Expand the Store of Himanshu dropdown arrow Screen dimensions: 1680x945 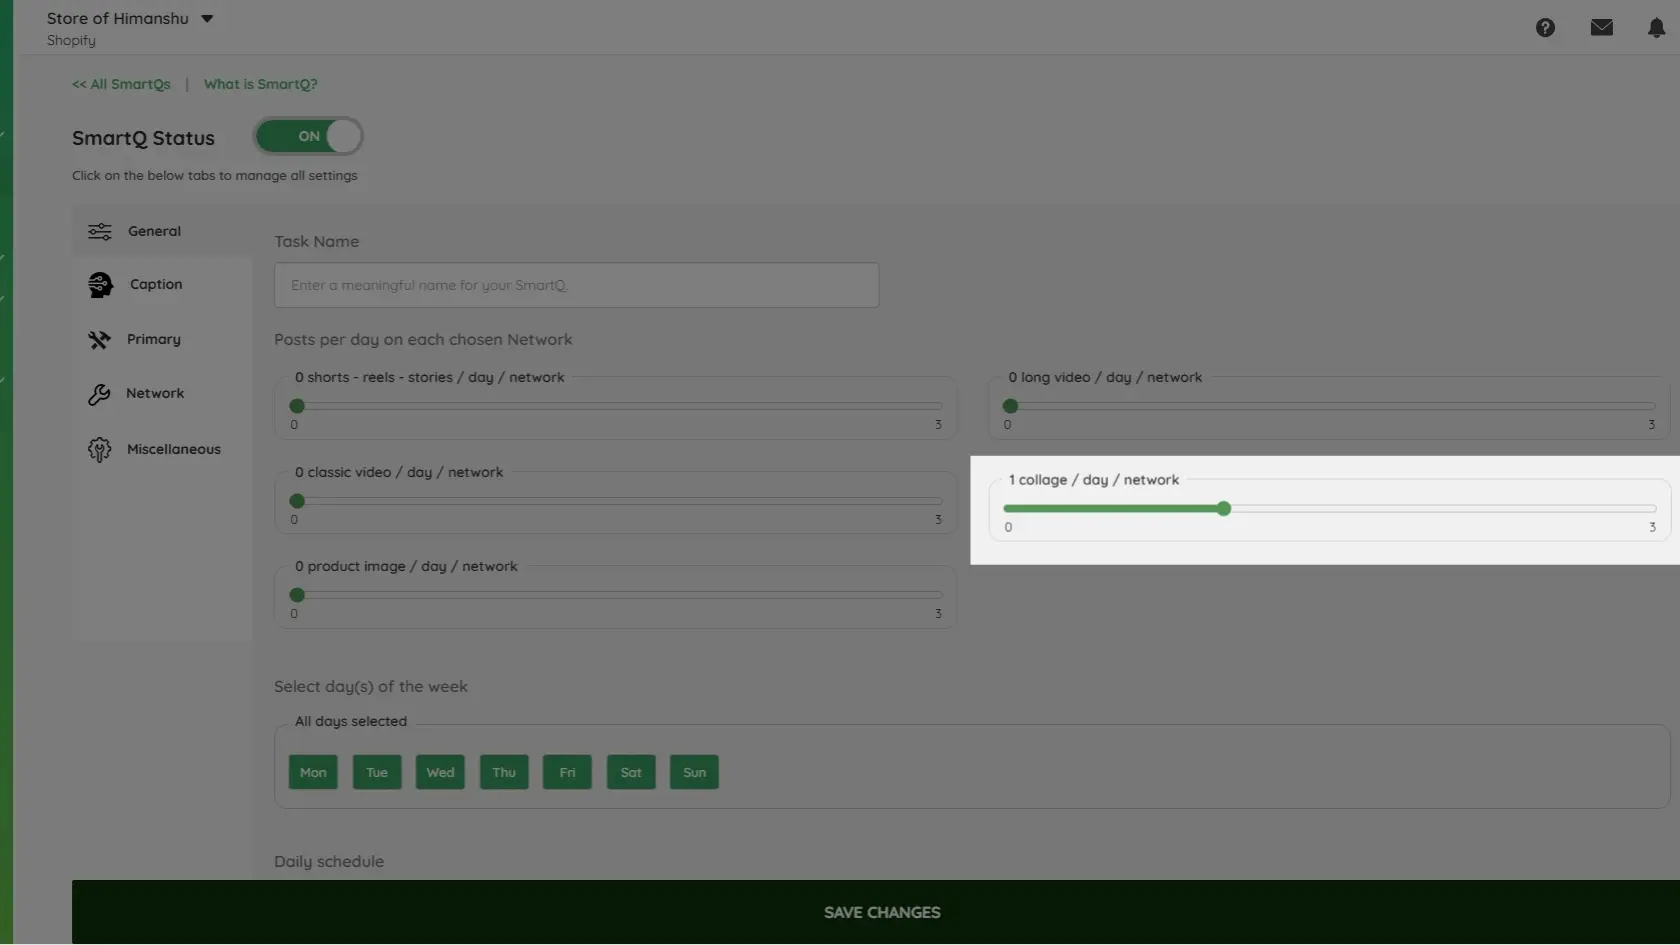click(207, 19)
